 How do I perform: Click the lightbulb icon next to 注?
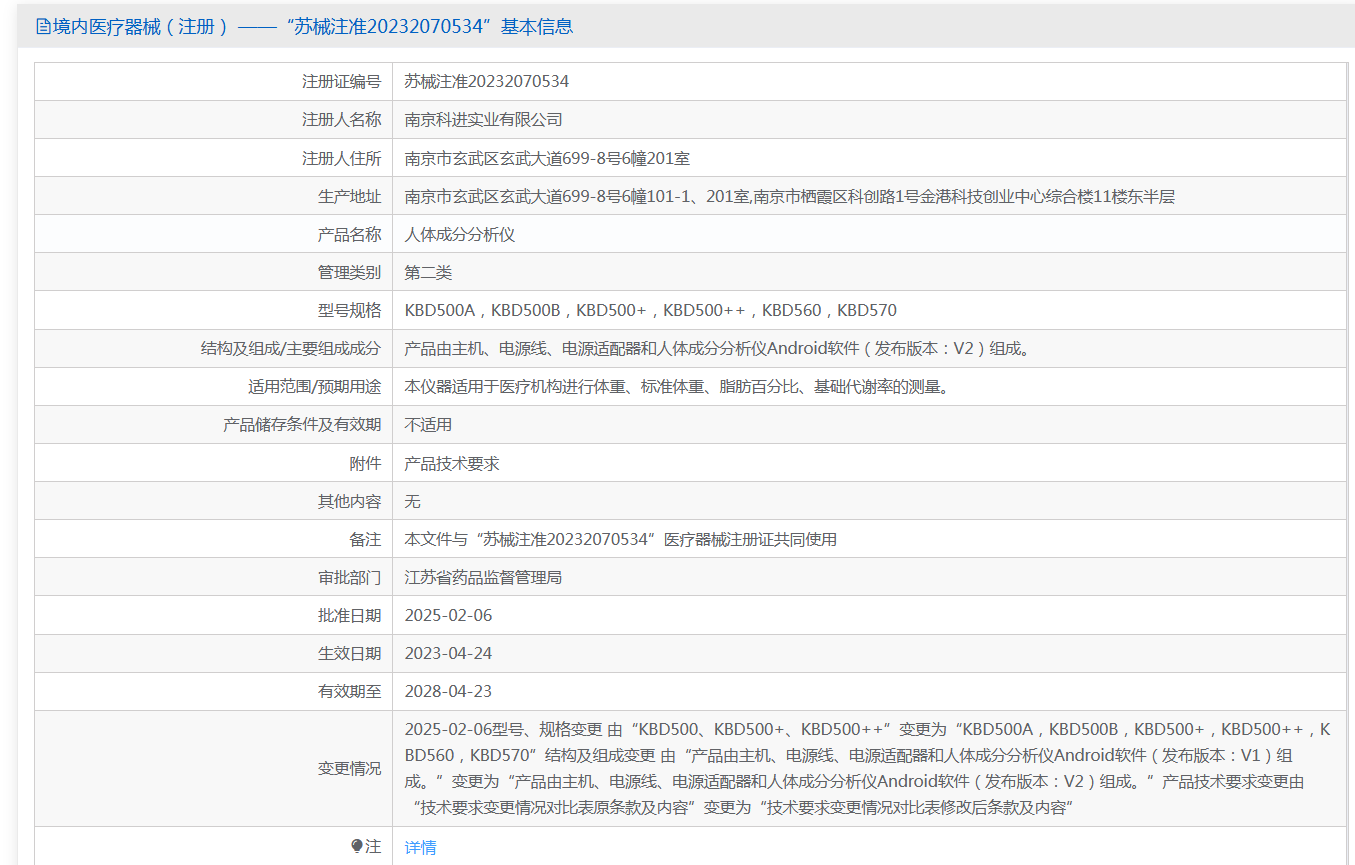click(x=357, y=846)
